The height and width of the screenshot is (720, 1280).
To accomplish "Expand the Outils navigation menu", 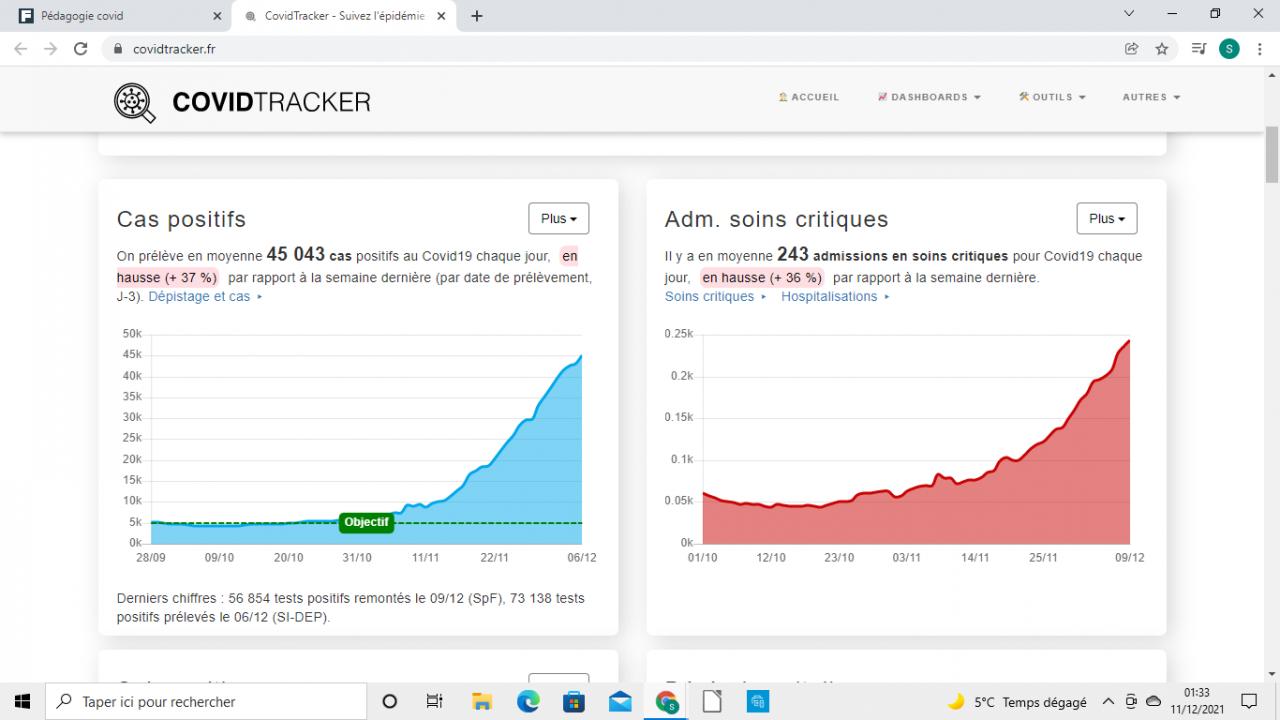I will tap(1052, 97).
